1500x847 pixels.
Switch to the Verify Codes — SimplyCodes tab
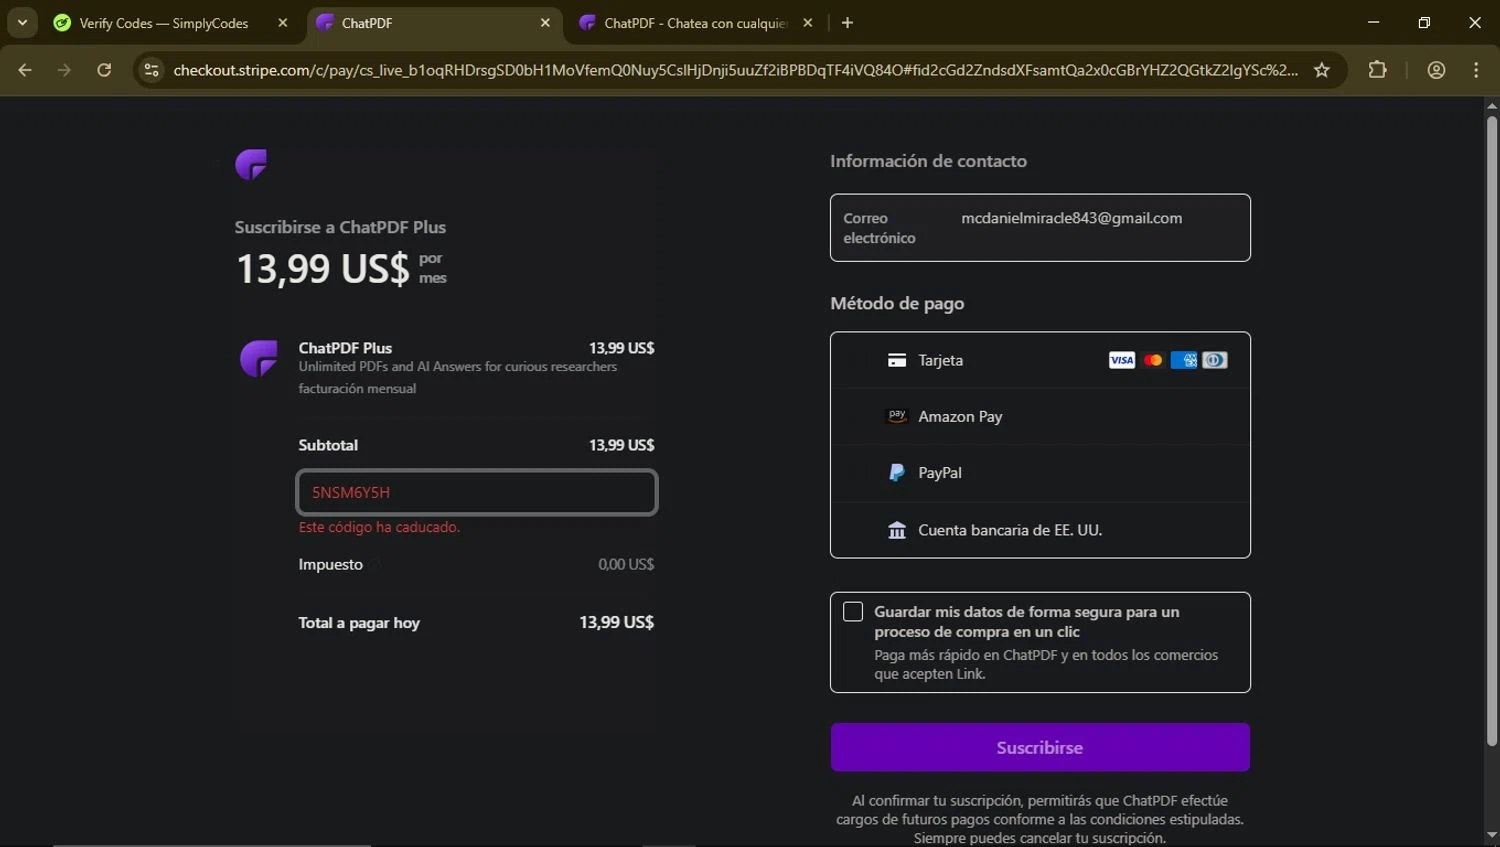(x=164, y=23)
